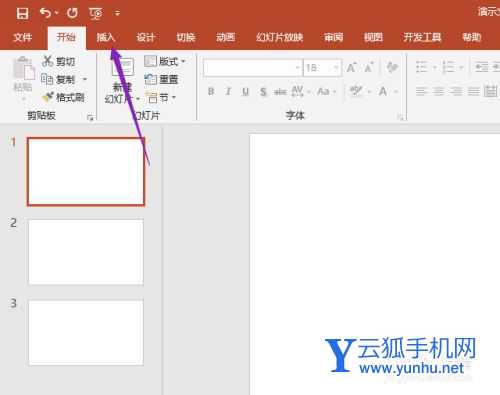The height and width of the screenshot is (395, 500).
Task: Switch to the 切换 tab
Action: coord(186,37)
